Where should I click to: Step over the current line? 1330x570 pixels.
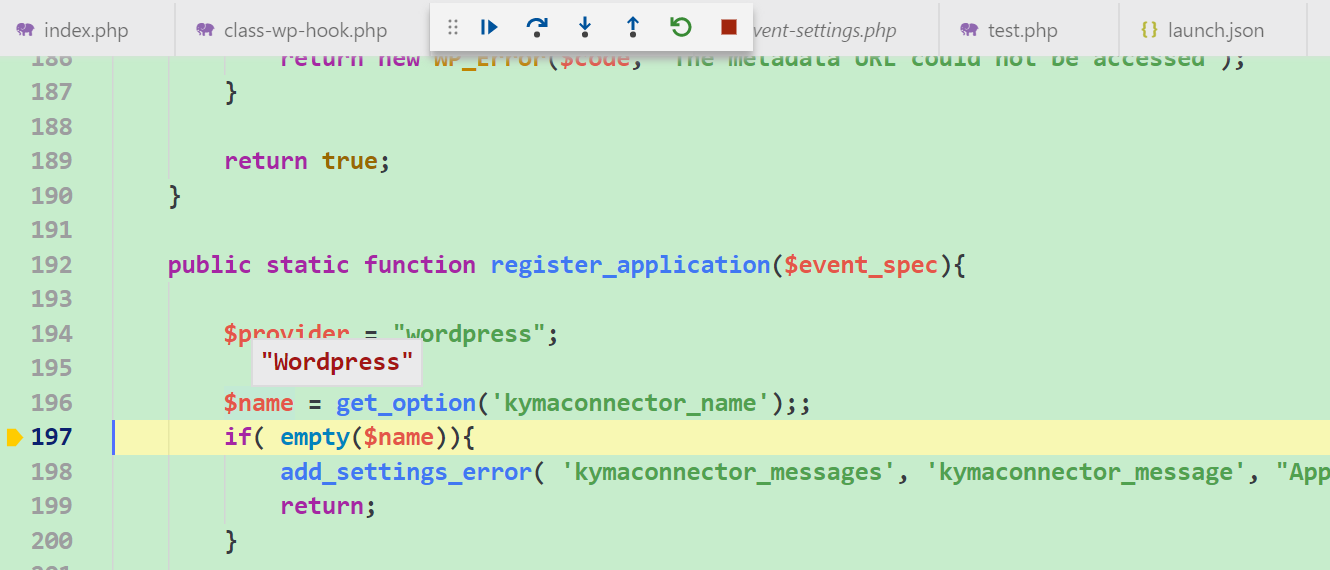point(537,27)
